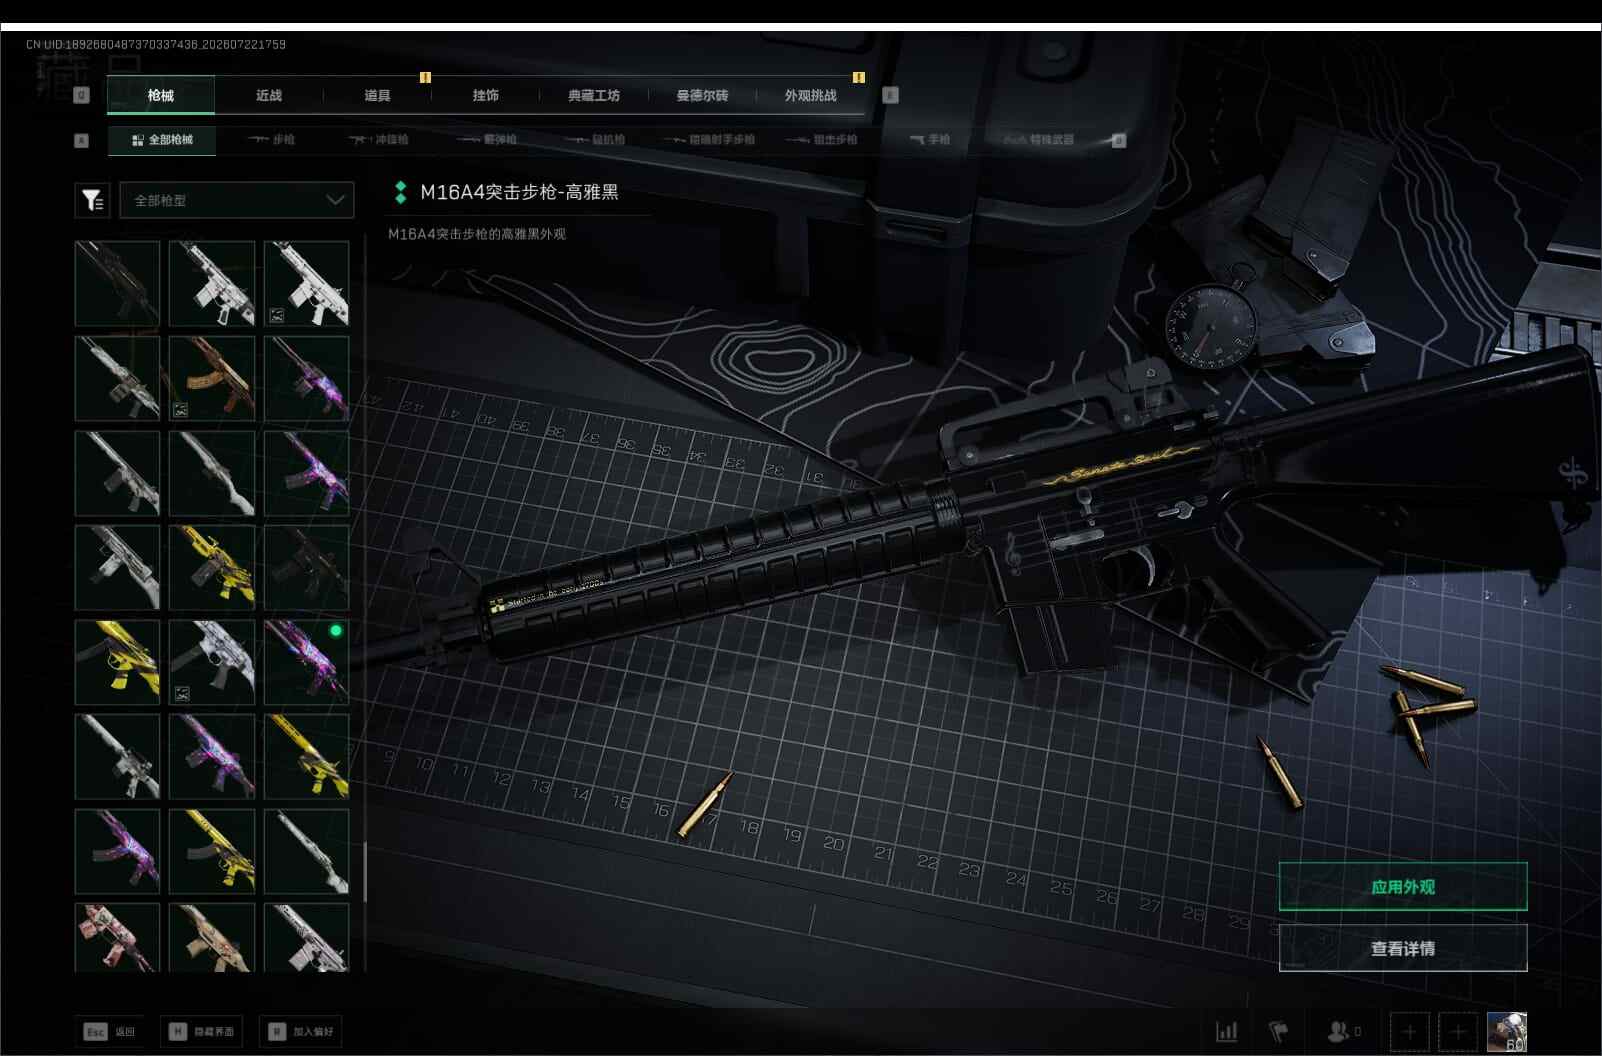The height and width of the screenshot is (1056, 1602).
Task: Click the second empty squad slot plus
Action: coord(1457,1031)
